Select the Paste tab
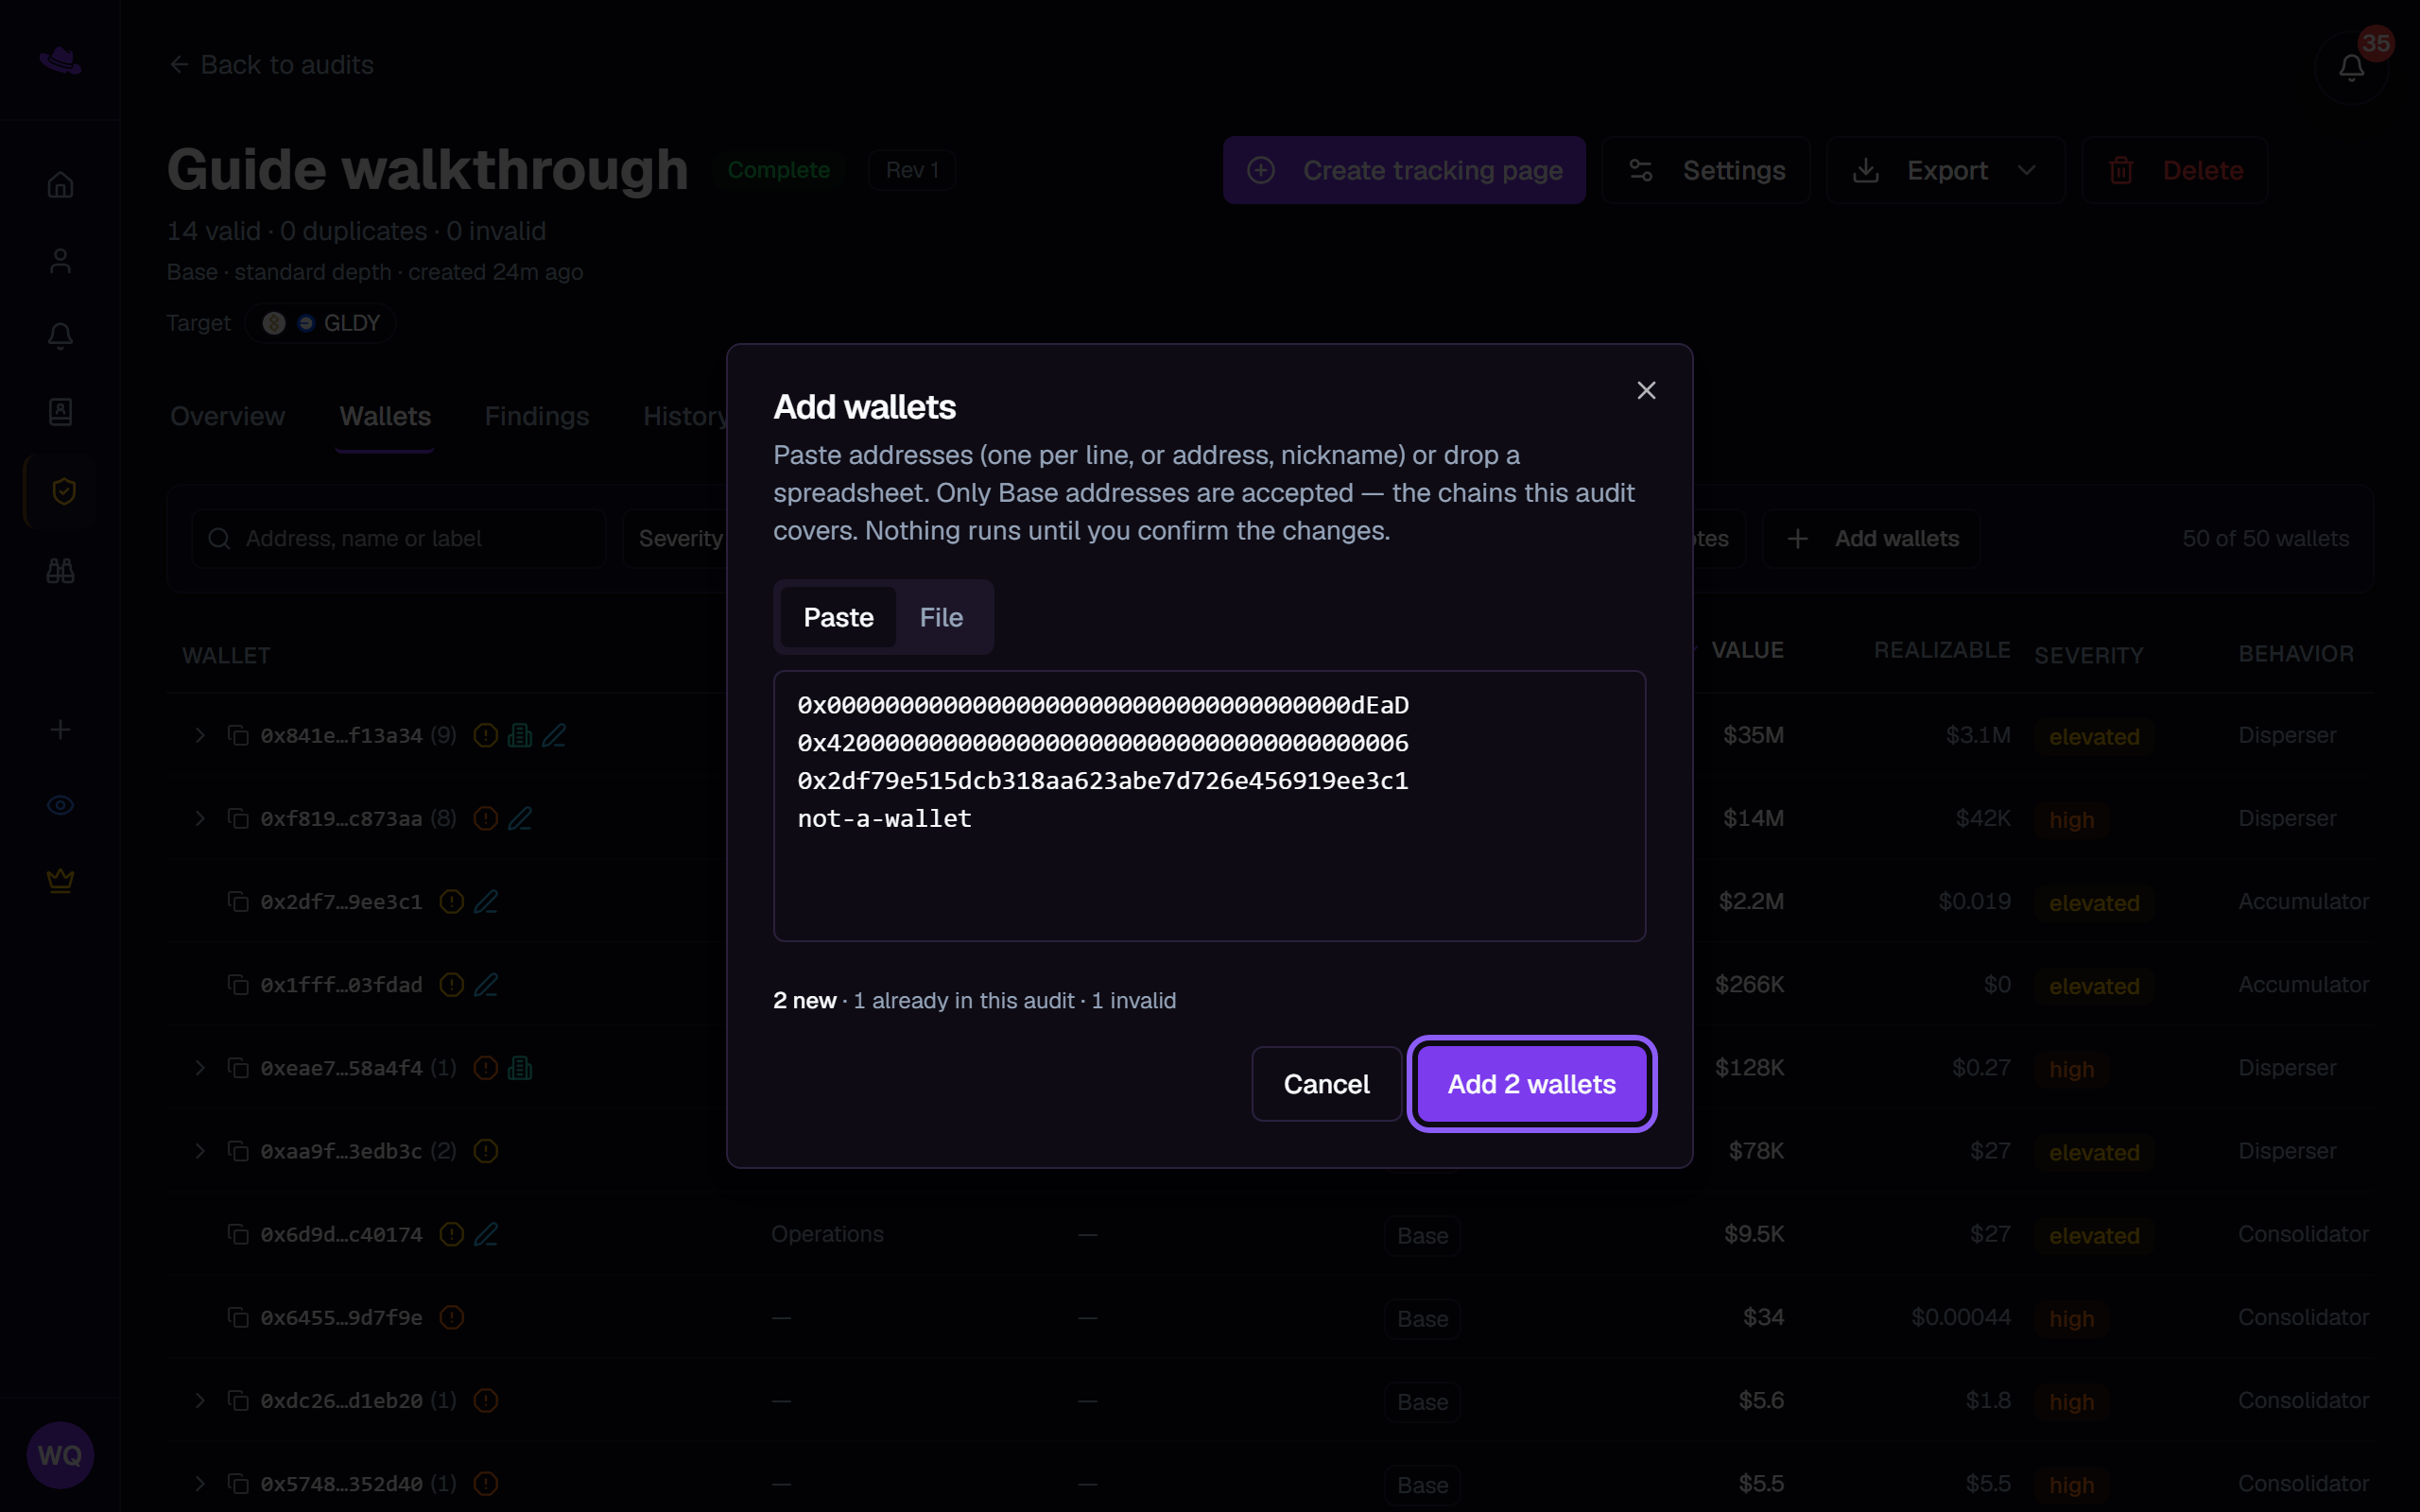 838,617
